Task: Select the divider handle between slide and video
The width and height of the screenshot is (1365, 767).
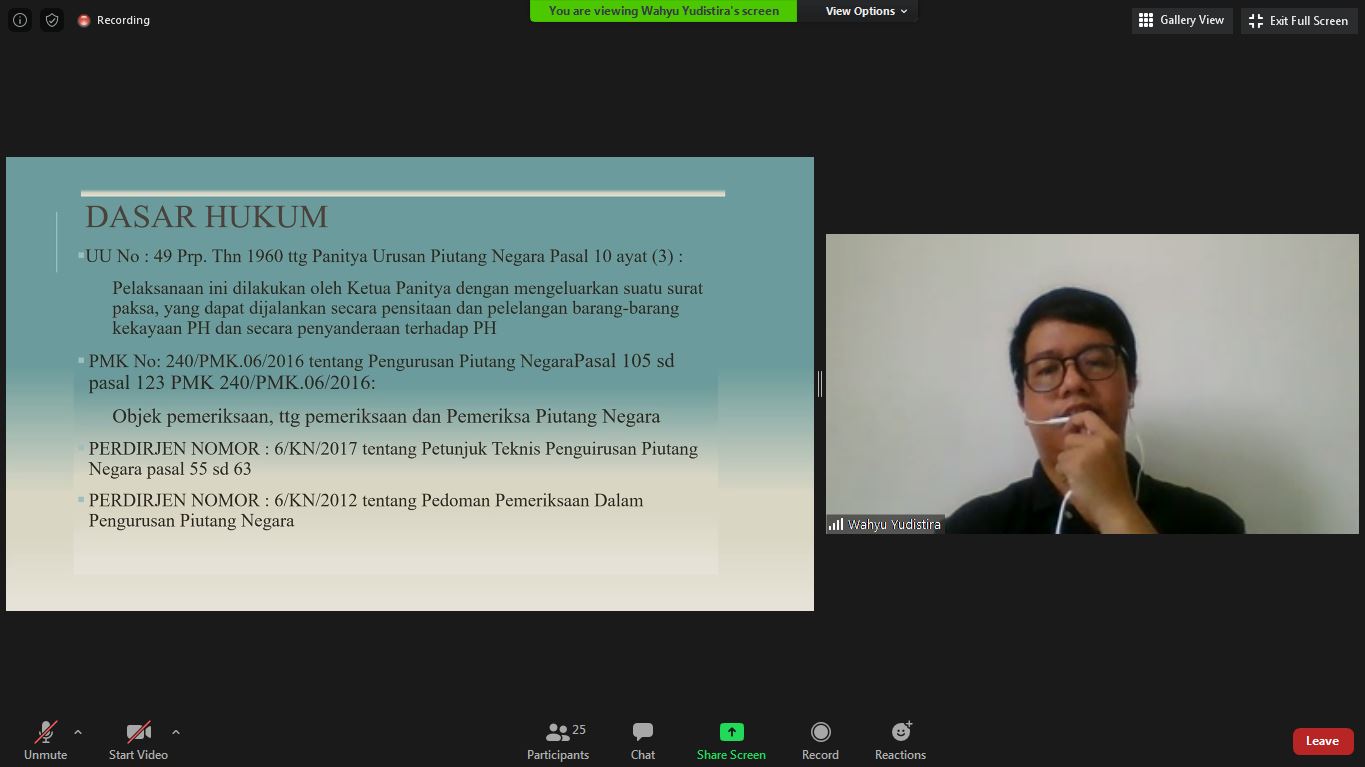Action: point(820,384)
